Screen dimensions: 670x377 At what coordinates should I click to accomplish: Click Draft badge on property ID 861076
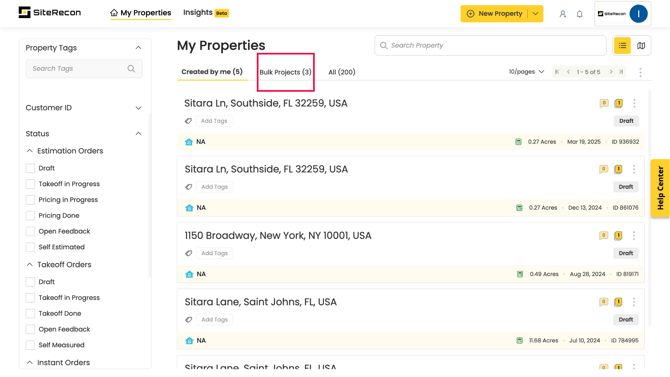pos(626,187)
